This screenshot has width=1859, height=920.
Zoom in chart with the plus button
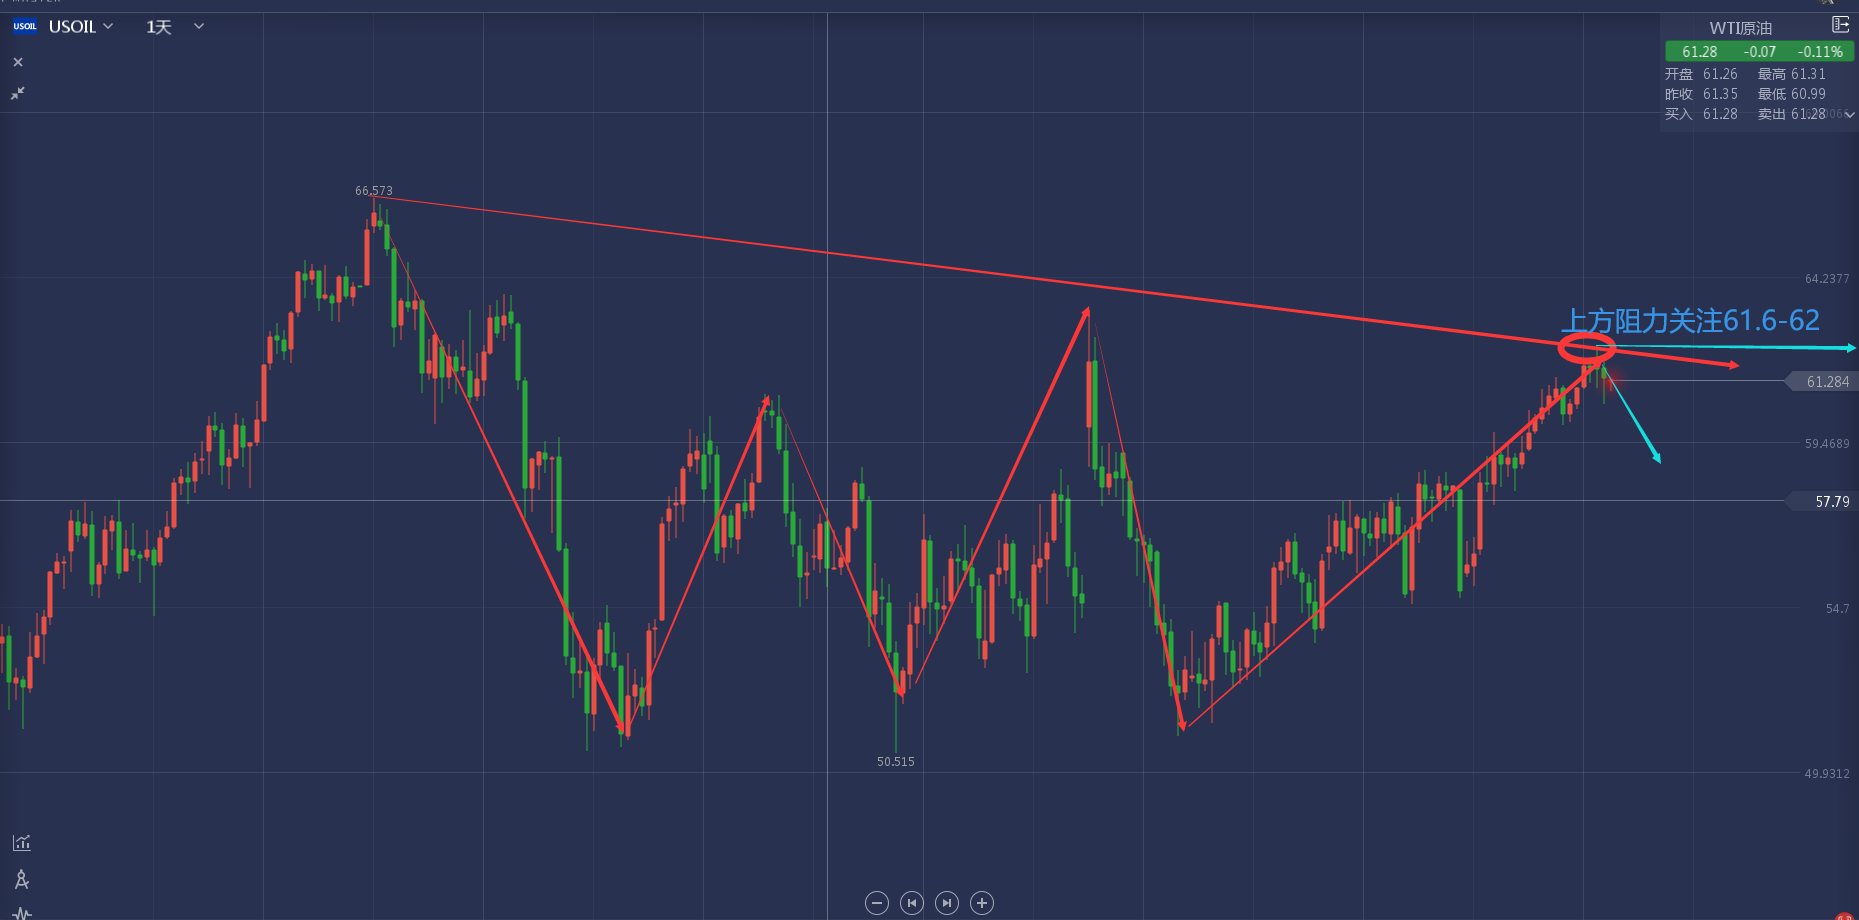click(982, 903)
